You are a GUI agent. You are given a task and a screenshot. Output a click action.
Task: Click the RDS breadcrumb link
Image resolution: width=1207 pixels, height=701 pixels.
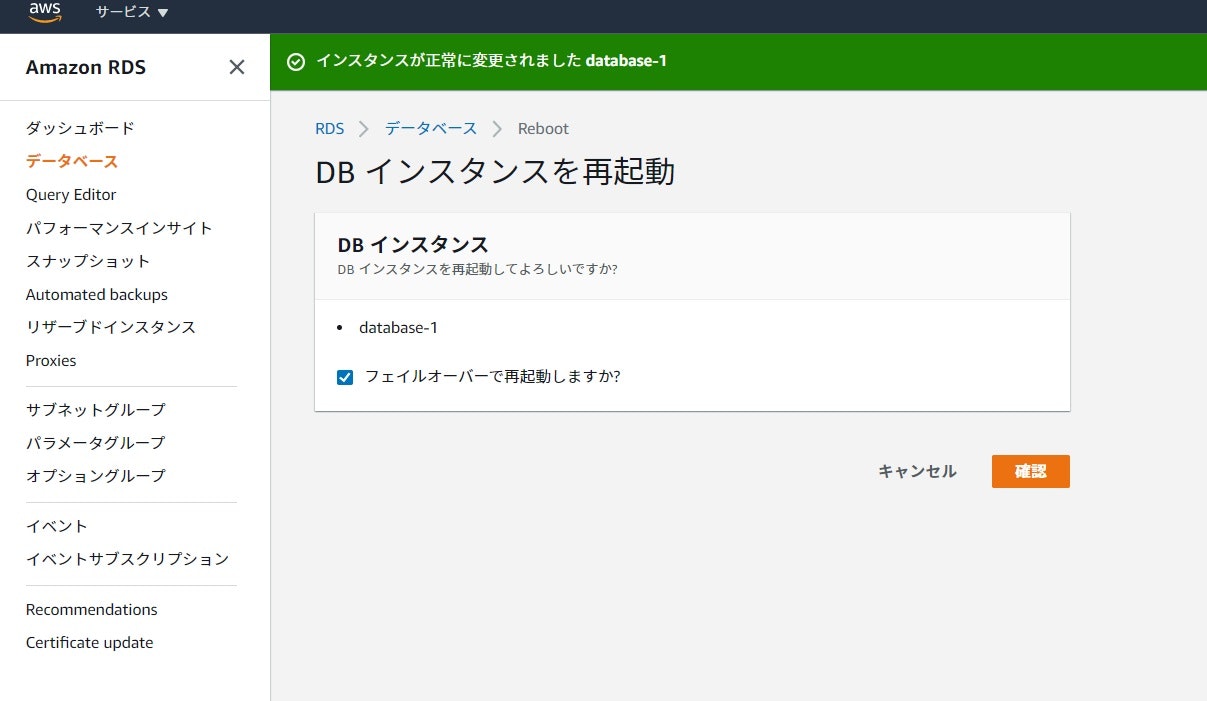330,129
